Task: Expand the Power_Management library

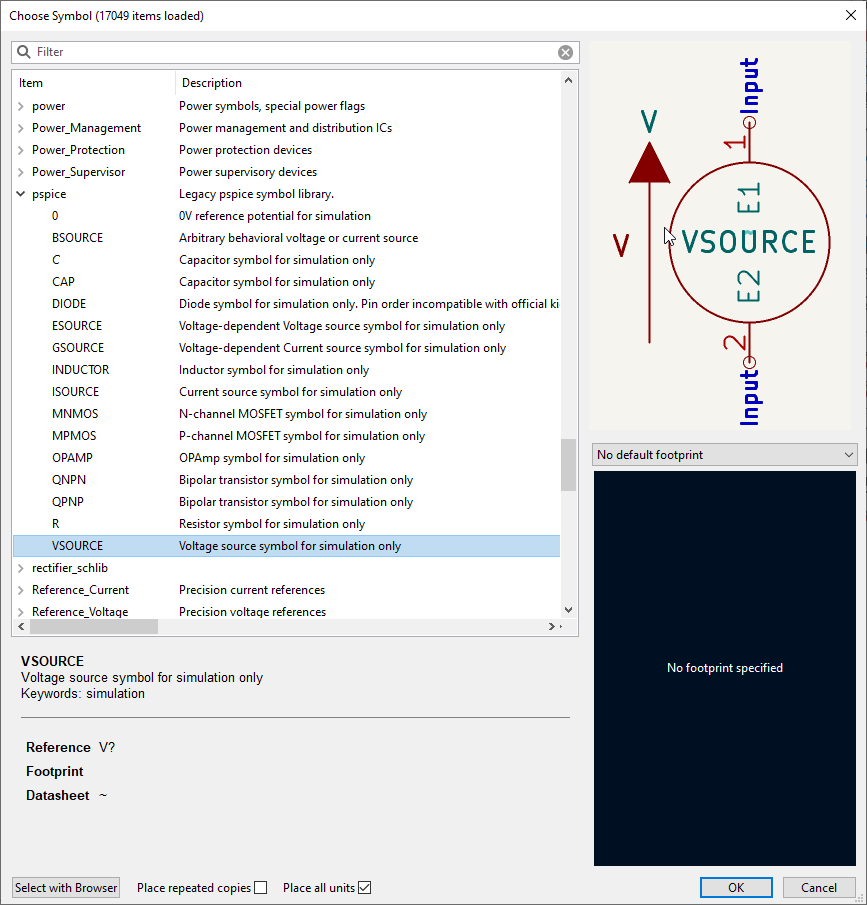Action: [x=21, y=128]
